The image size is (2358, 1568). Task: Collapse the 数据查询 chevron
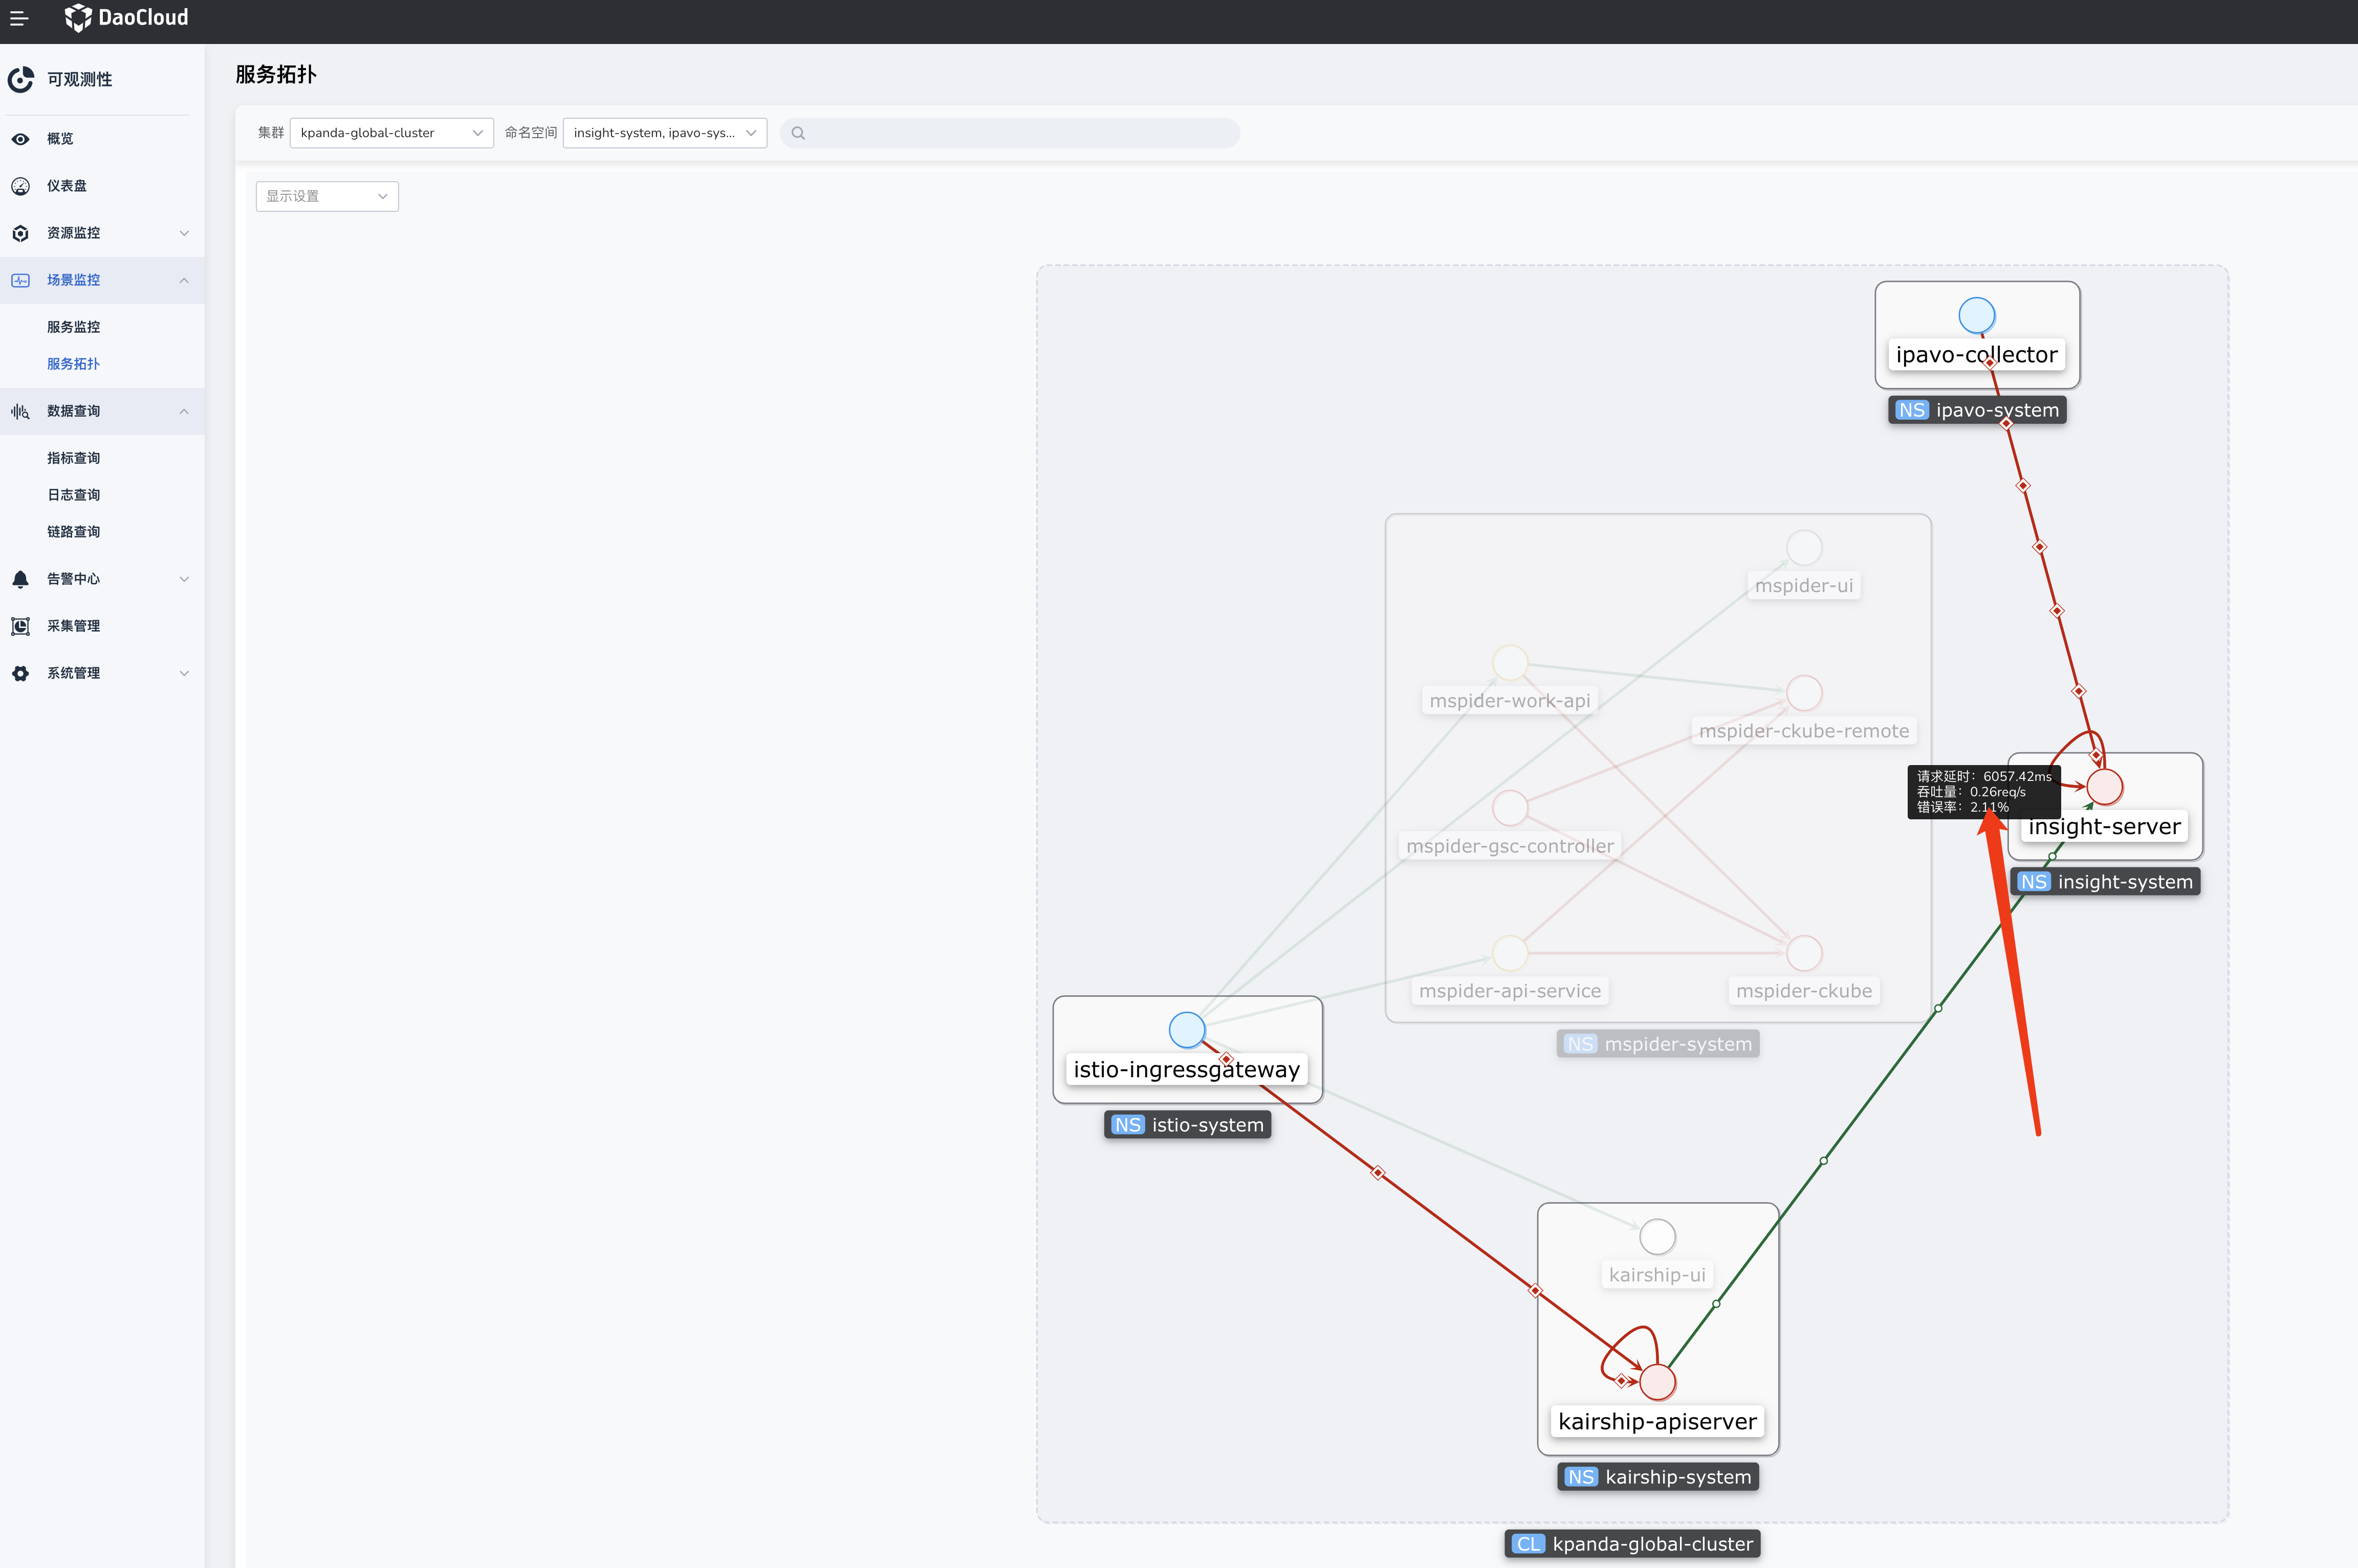[x=184, y=411]
